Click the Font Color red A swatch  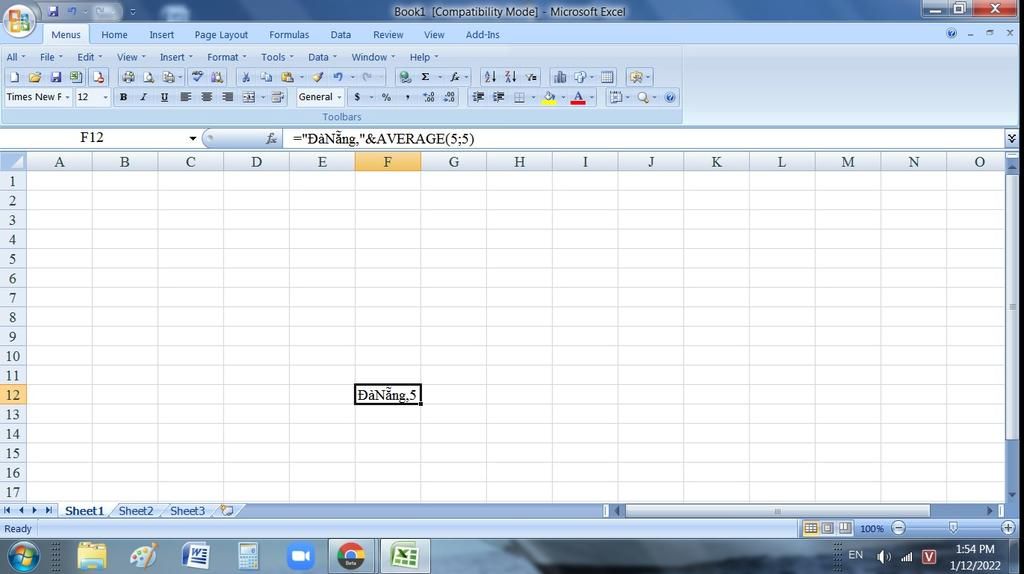pos(578,97)
